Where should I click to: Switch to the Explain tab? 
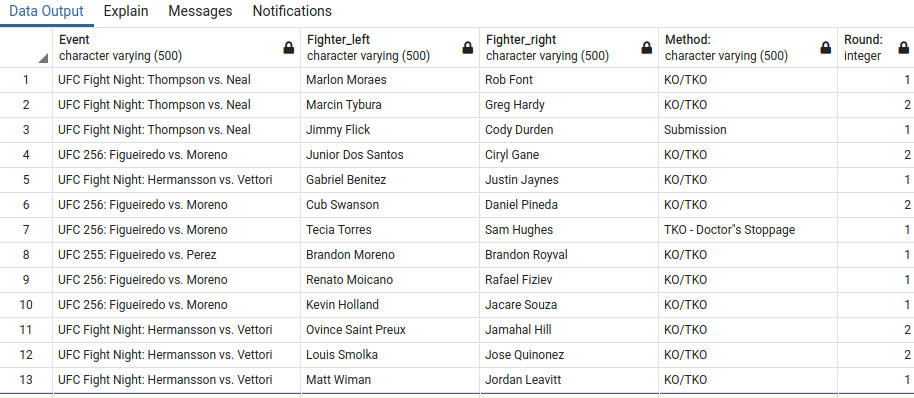(x=126, y=11)
